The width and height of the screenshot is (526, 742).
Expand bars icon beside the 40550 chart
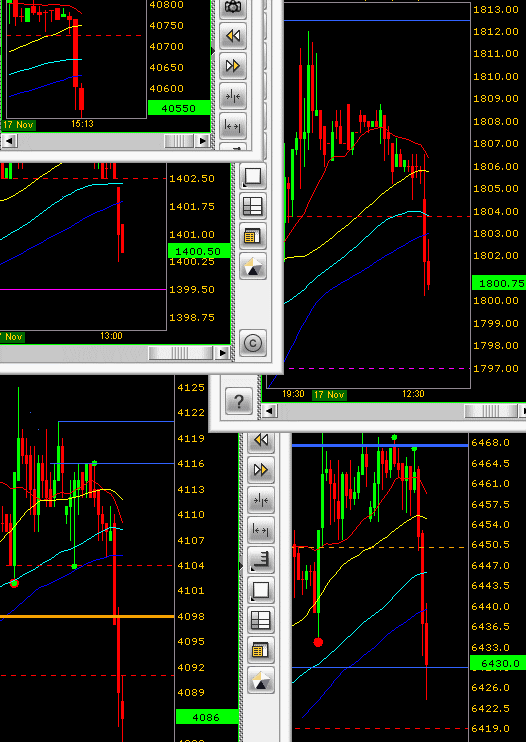tap(233, 126)
